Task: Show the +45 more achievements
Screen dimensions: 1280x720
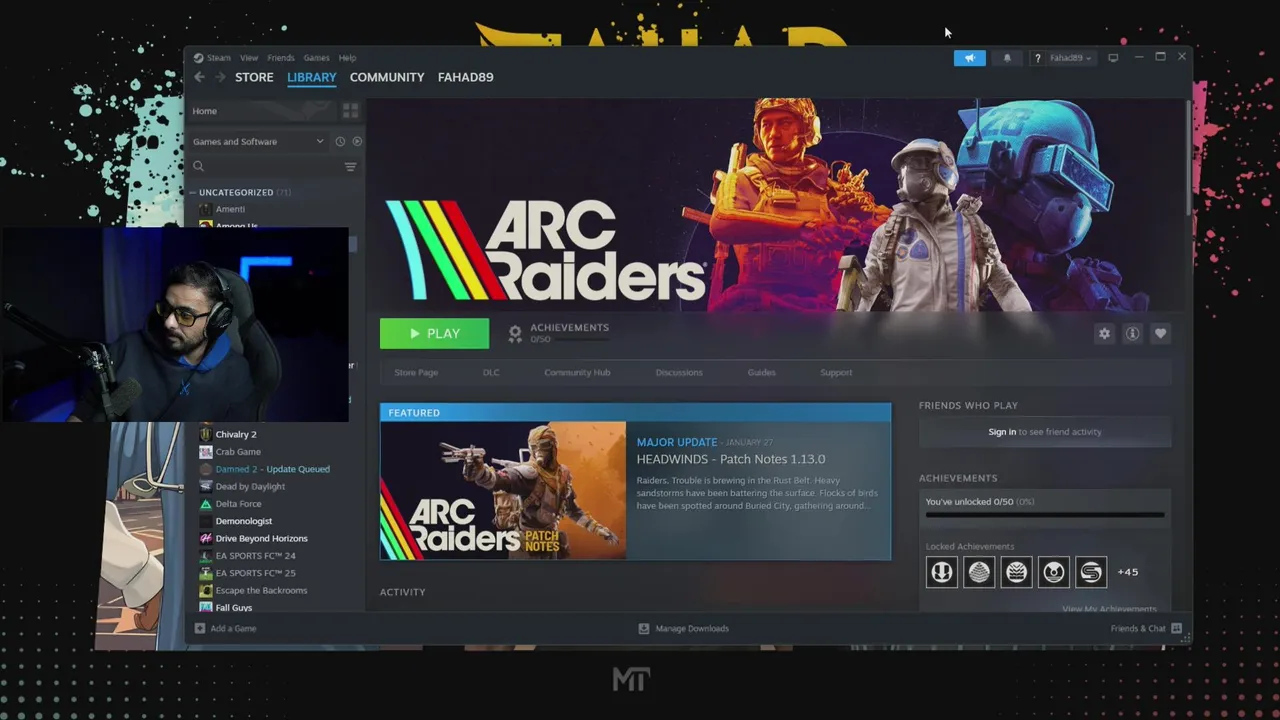Action: [1127, 572]
